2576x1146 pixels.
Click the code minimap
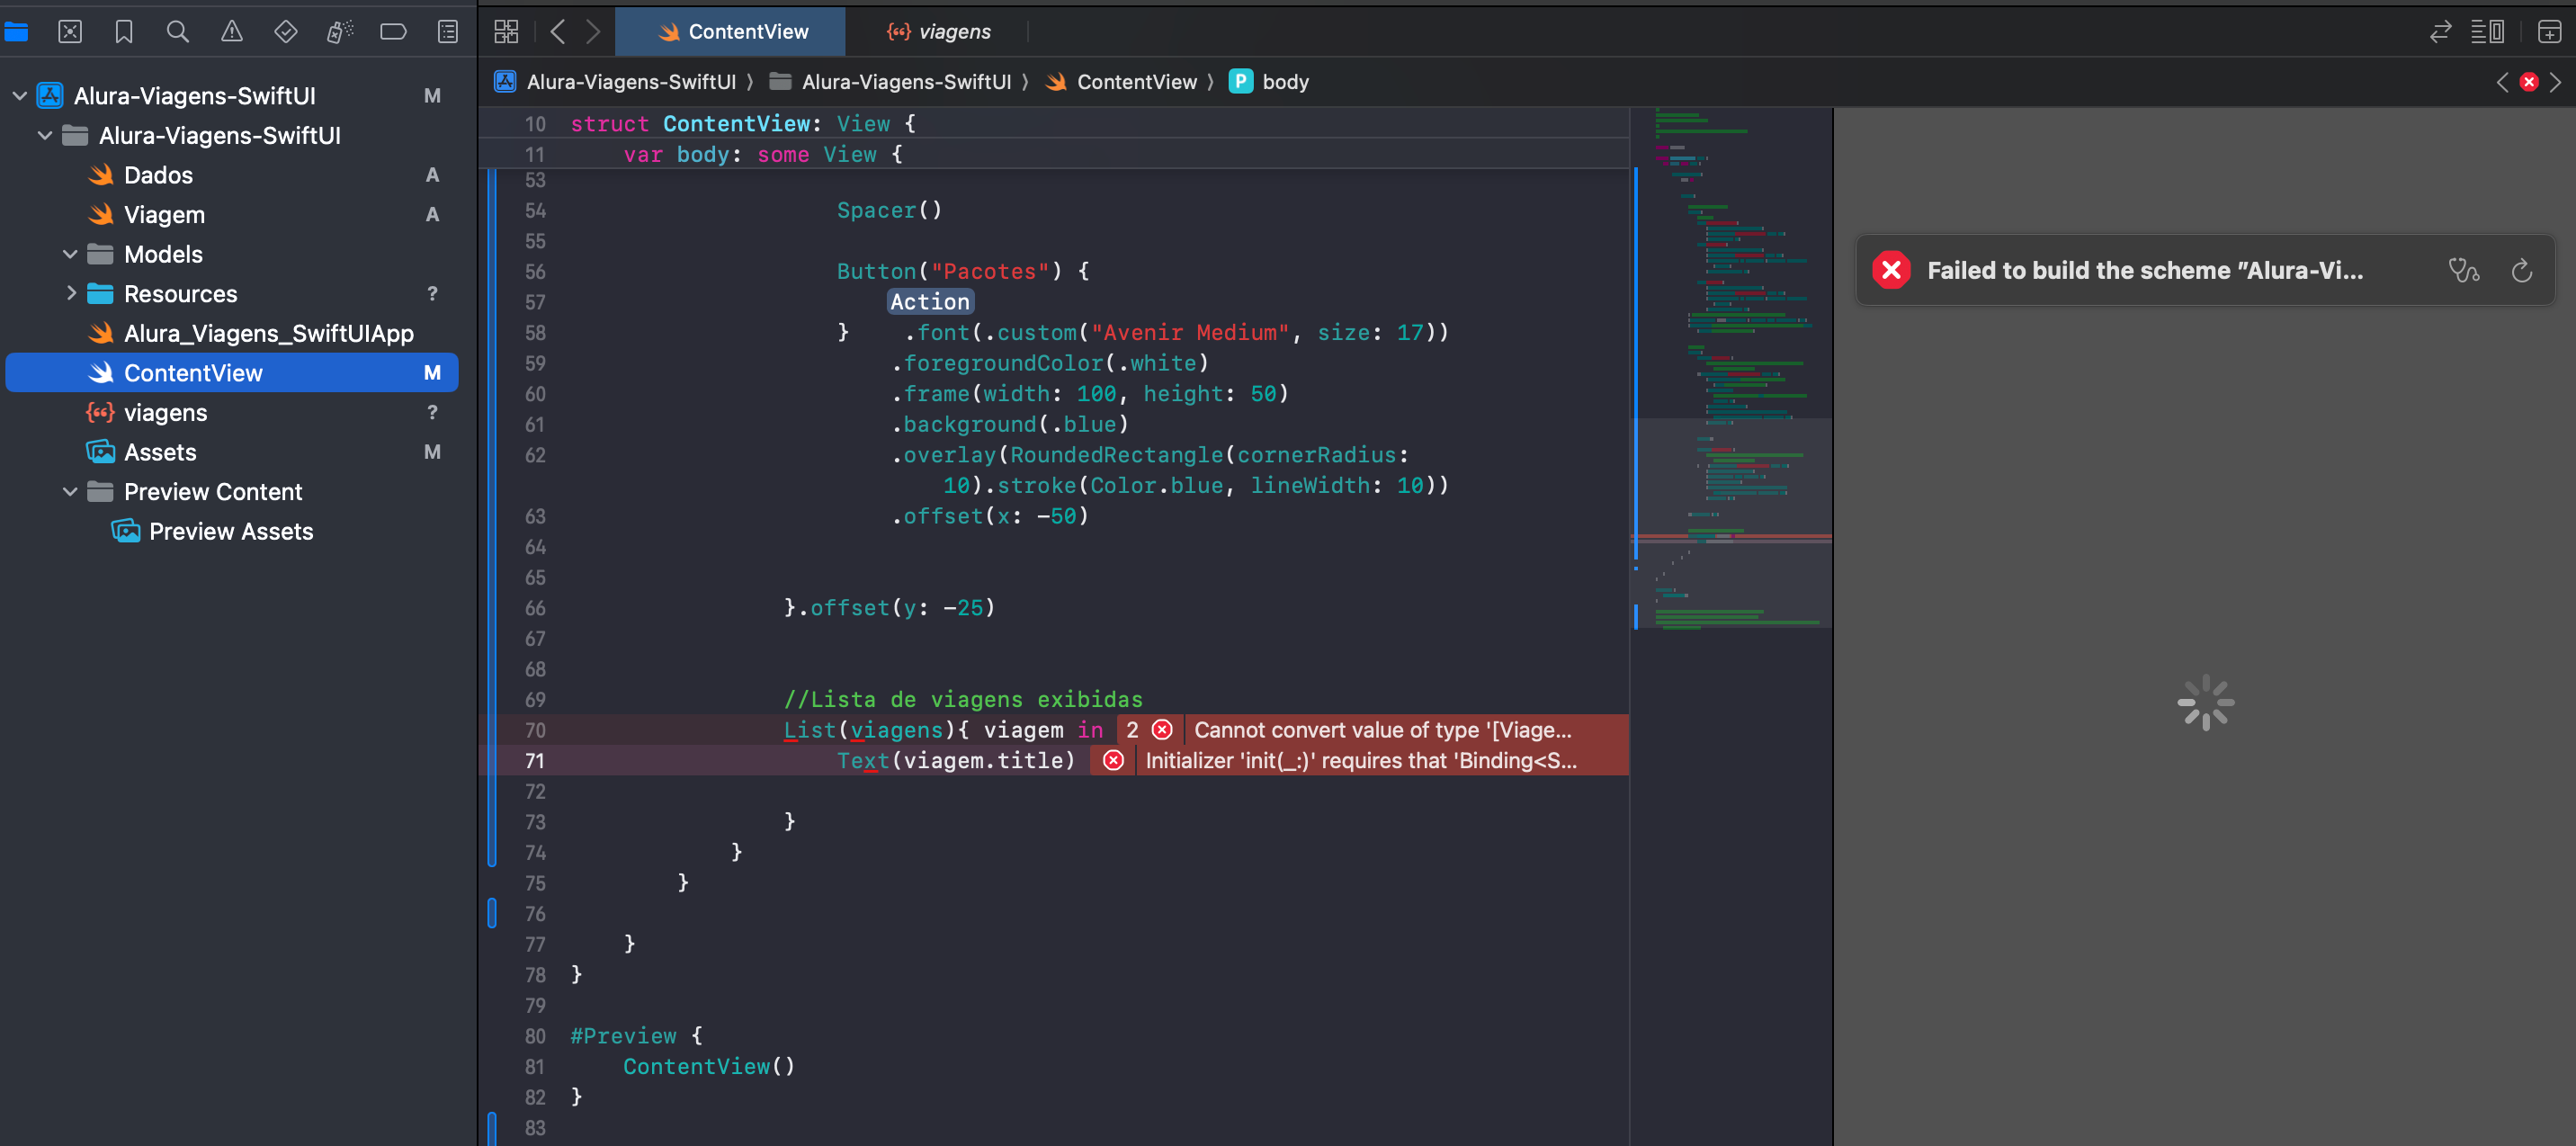point(1733,370)
